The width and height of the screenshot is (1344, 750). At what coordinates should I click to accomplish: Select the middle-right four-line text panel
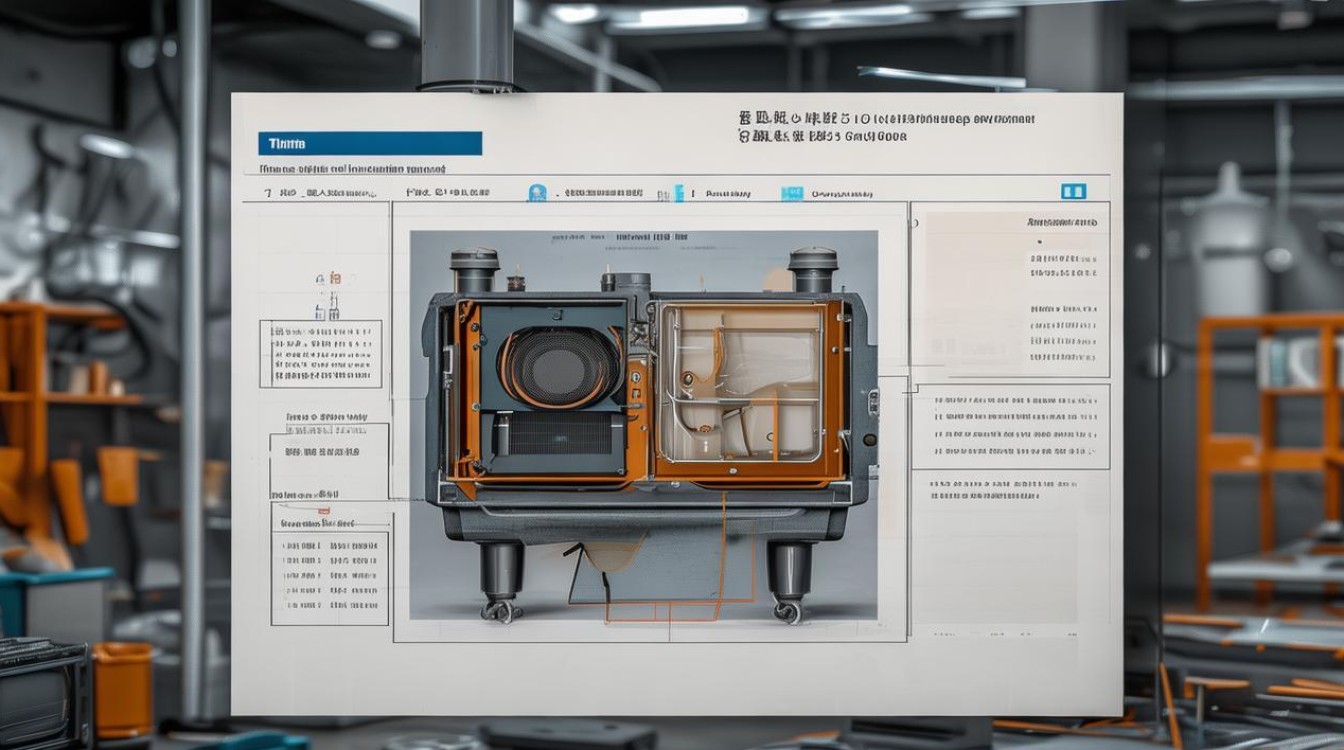[x=1010, y=426]
